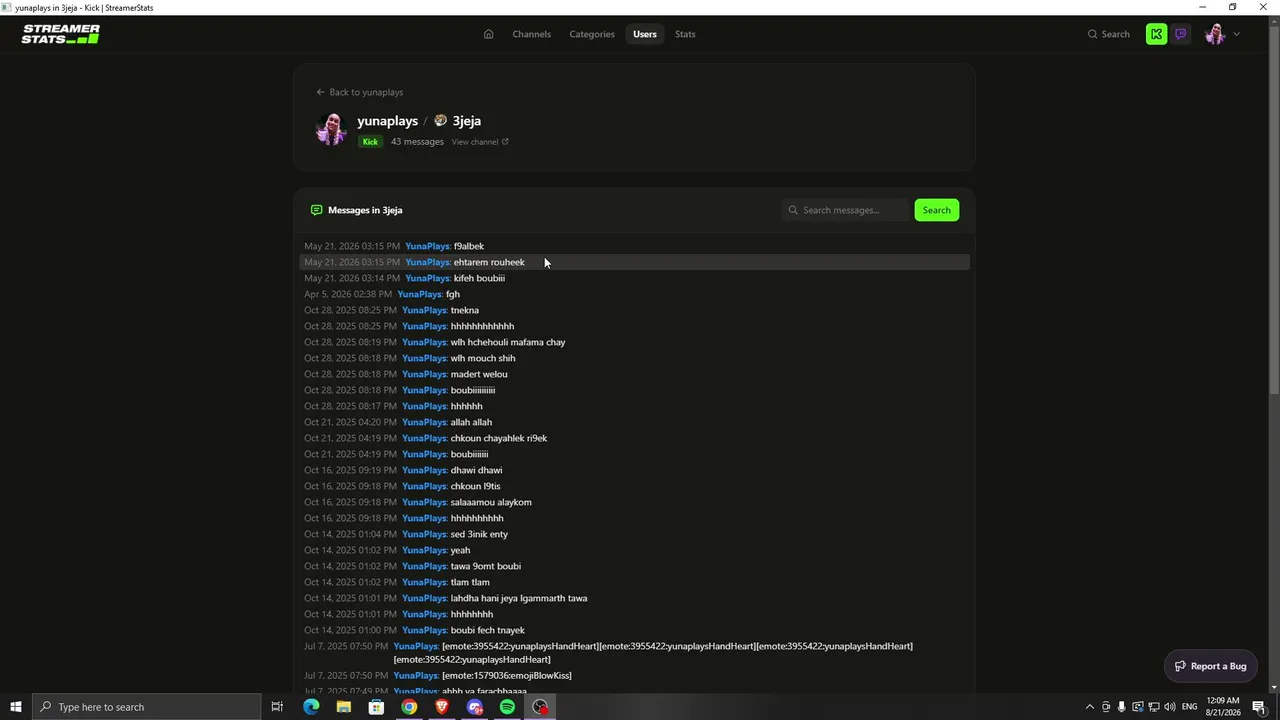
Task: Open Microsoft Store from the taskbar
Action: [376, 707]
